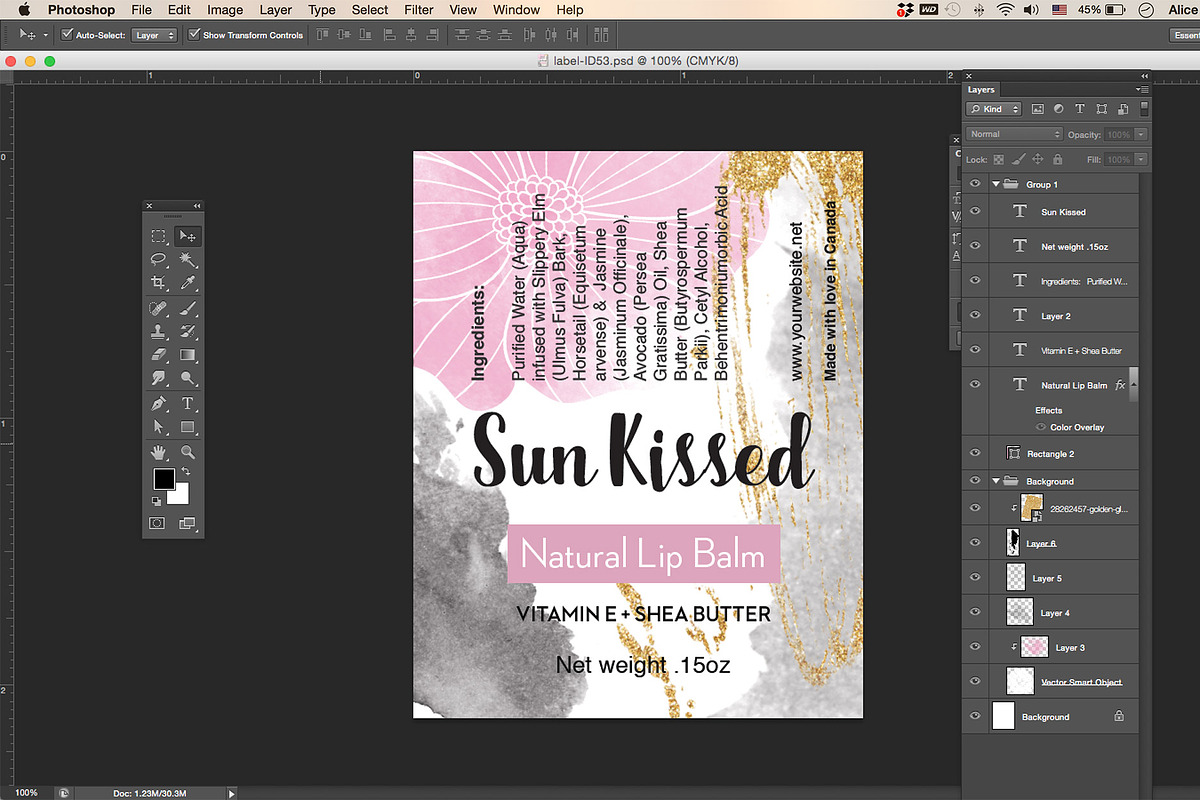Lock all padlock icon

point(1056,159)
